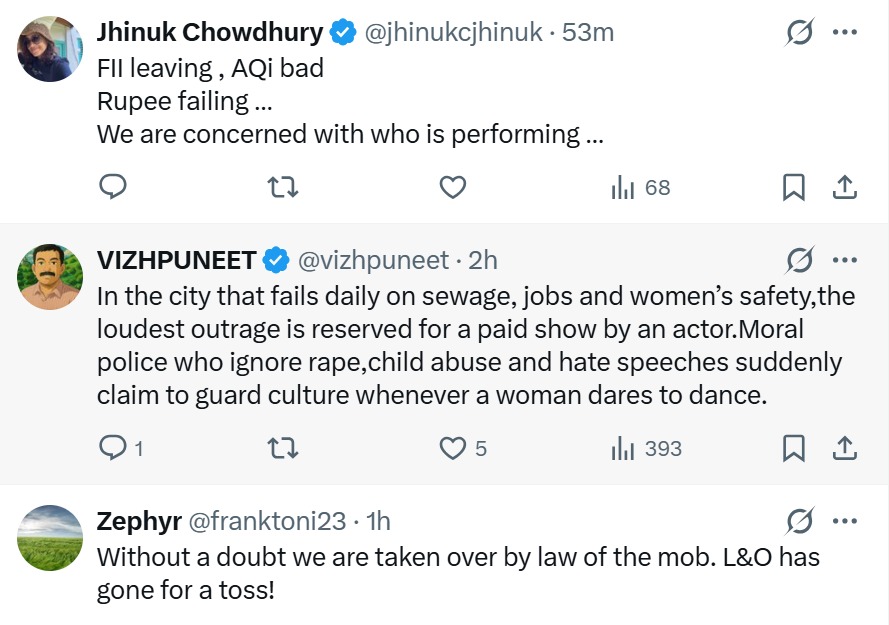Like Jhinuk Chowdhury's tweet
The image size is (889, 625).
454,187
